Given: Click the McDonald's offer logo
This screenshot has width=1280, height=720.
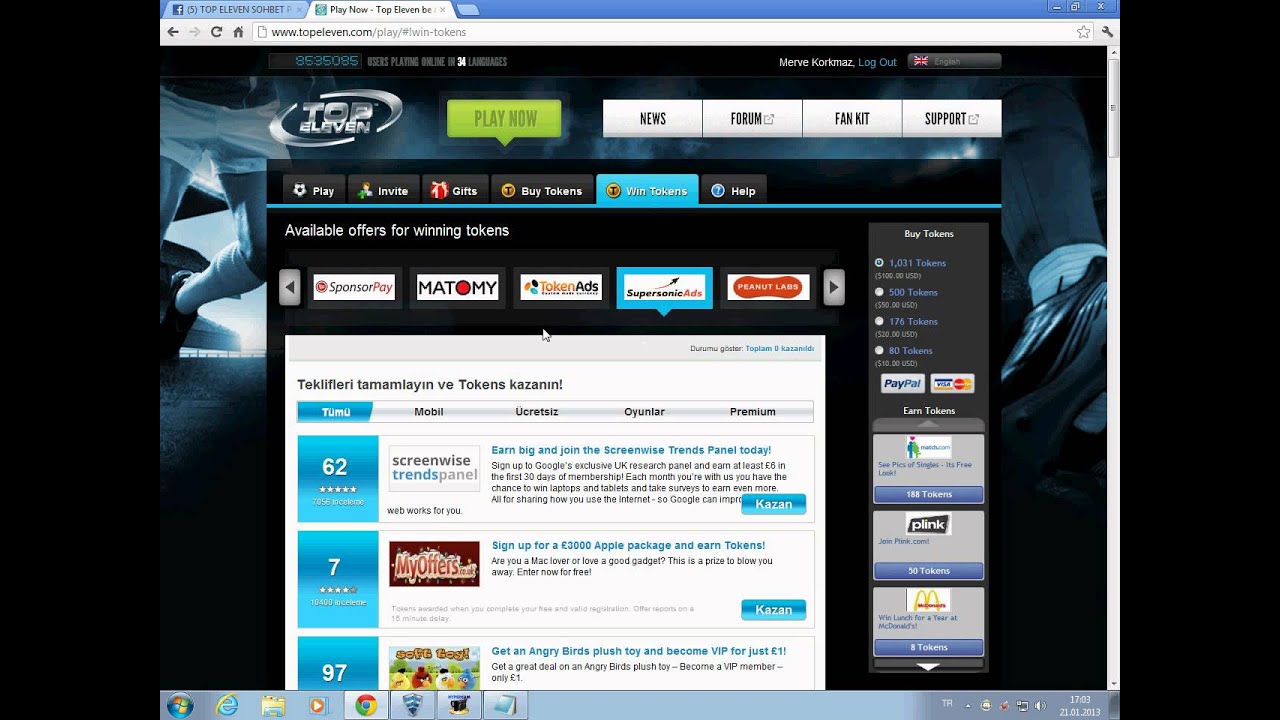Looking at the screenshot, I should tap(928, 600).
